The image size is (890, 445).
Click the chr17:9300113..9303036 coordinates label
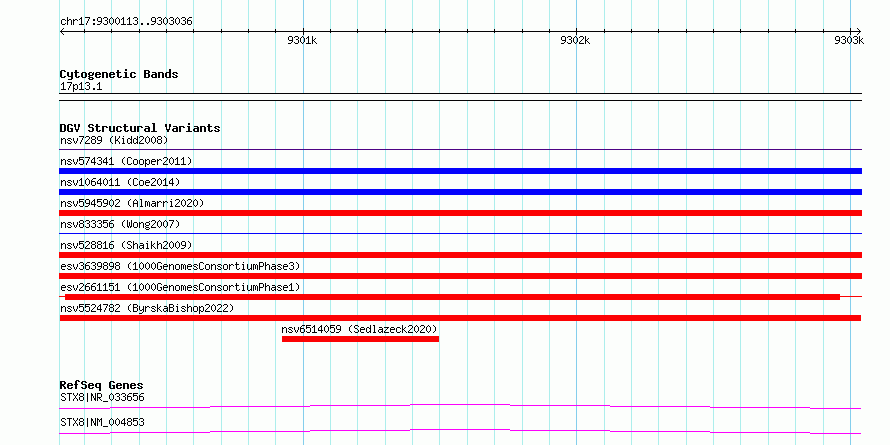[x=126, y=22]
